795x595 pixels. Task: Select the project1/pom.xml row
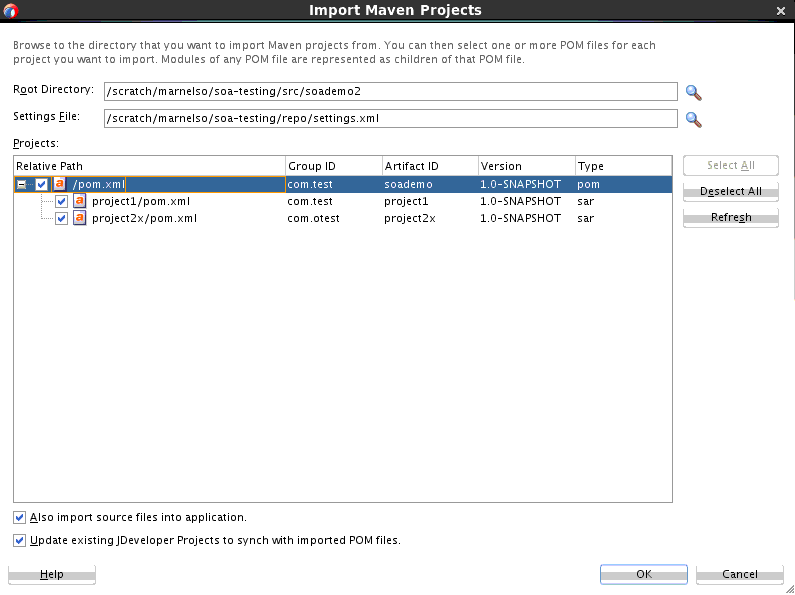(x=343, y=201)
